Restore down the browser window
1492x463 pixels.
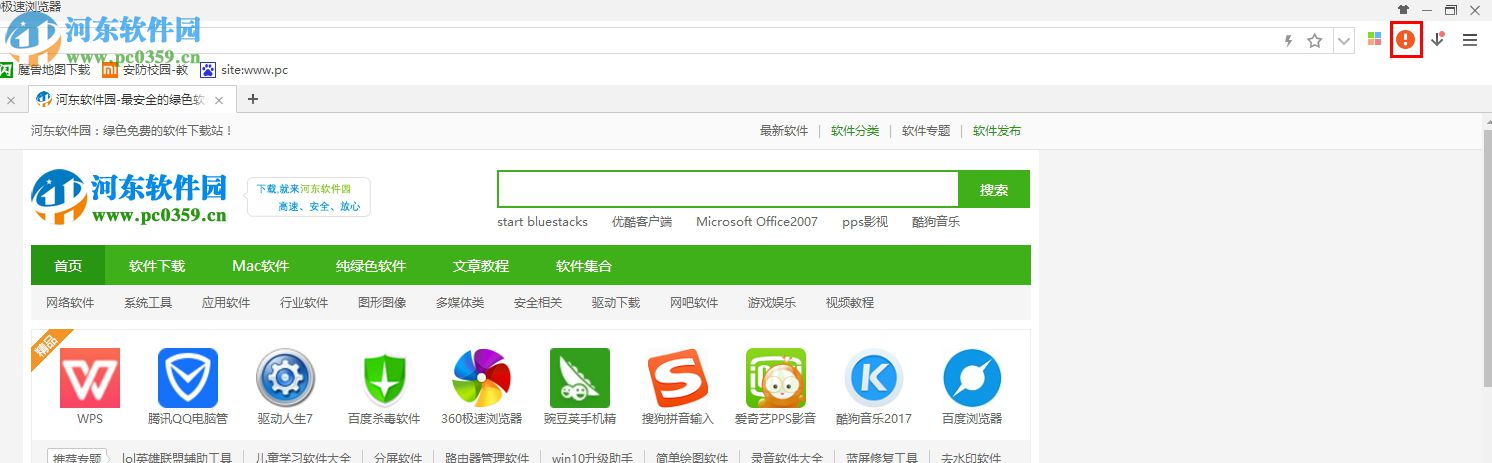tap(1451, 9)
